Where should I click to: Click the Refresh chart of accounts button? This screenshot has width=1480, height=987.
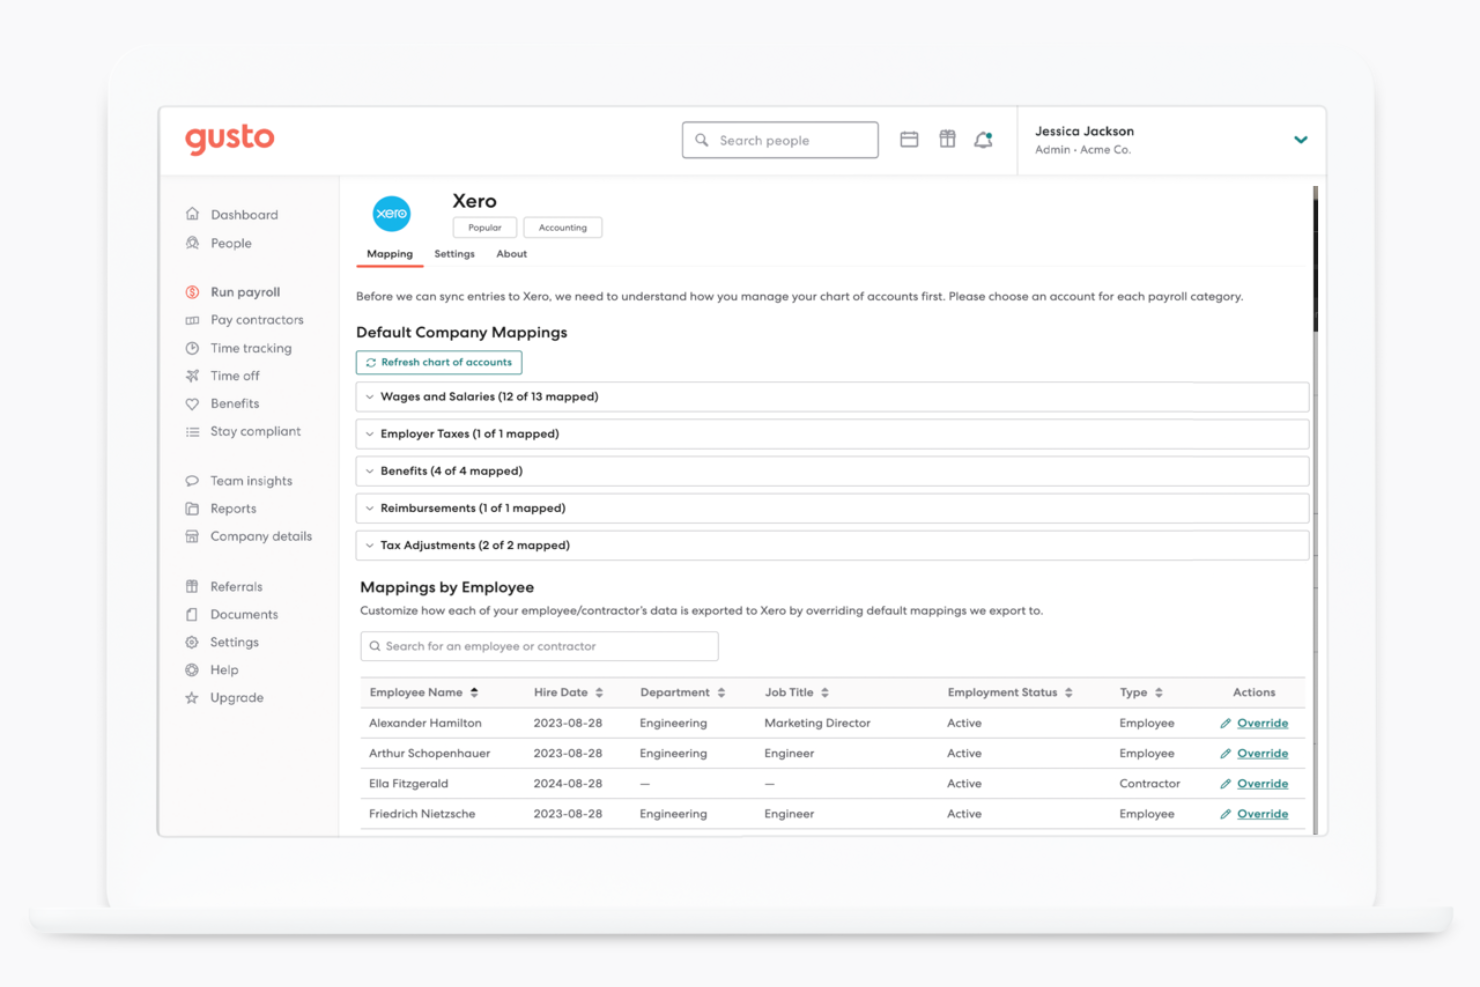coord(438,362)
